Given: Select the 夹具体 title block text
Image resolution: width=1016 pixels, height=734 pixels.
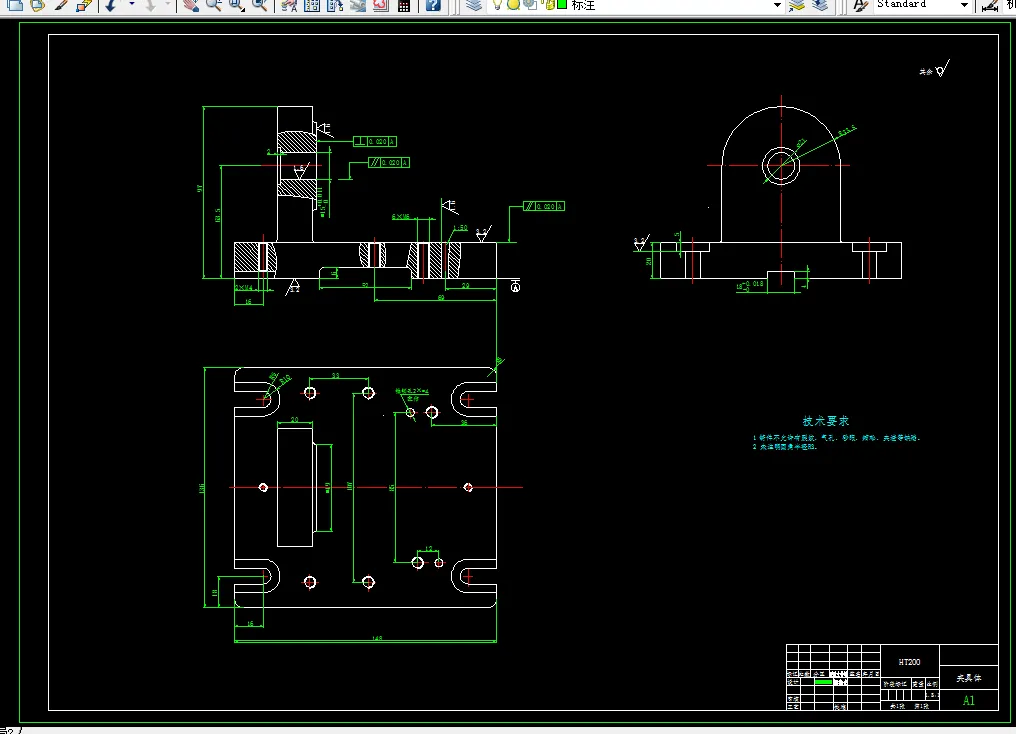Looking at the screenshot, I should coord(969,678).
